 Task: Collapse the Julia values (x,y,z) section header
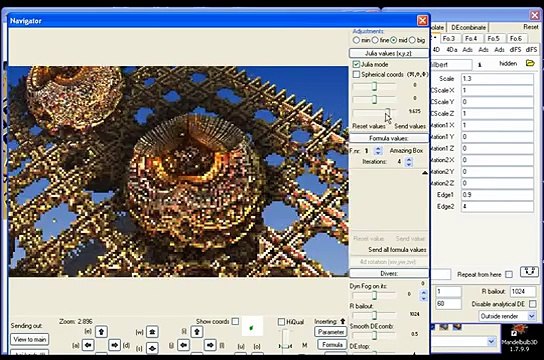pyautogui.click(x=388, y=53)
